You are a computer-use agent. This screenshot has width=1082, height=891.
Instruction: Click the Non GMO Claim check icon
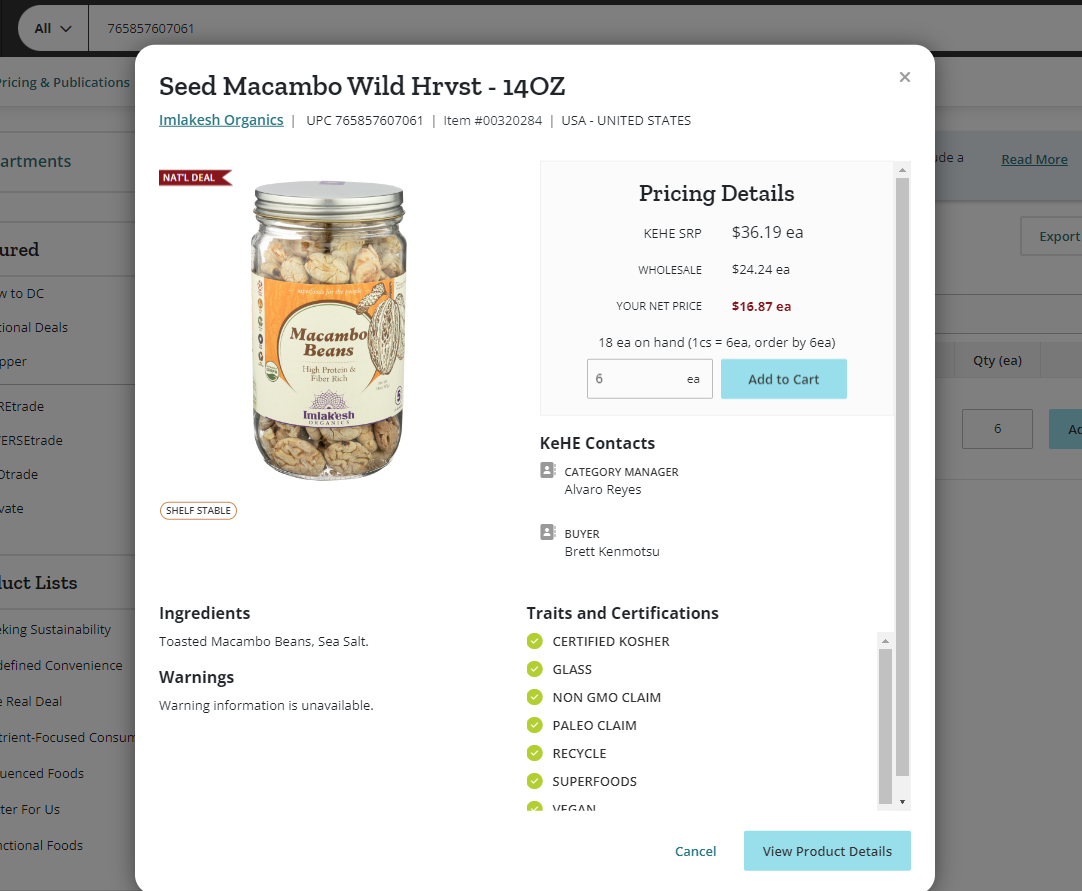coord(535,697)
